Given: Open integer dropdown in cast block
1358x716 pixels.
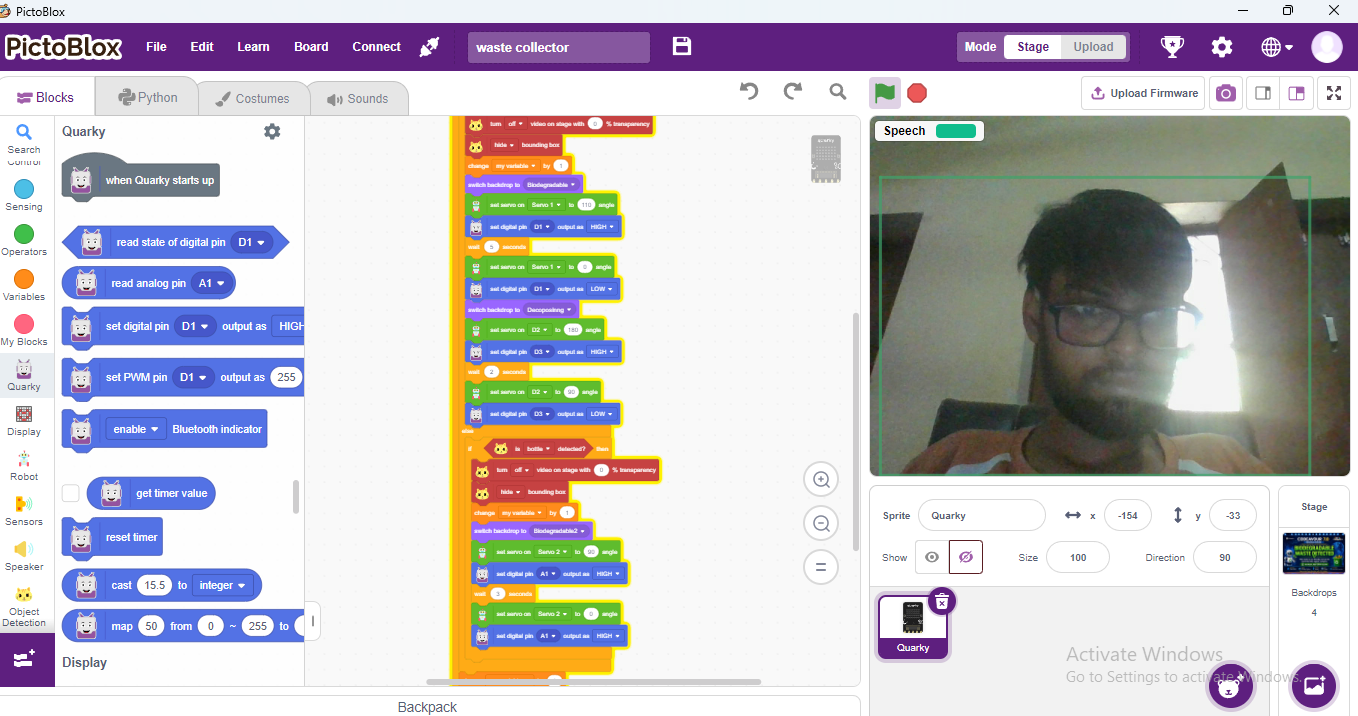Looking at the screenshot, I should [x=221, y=585].
